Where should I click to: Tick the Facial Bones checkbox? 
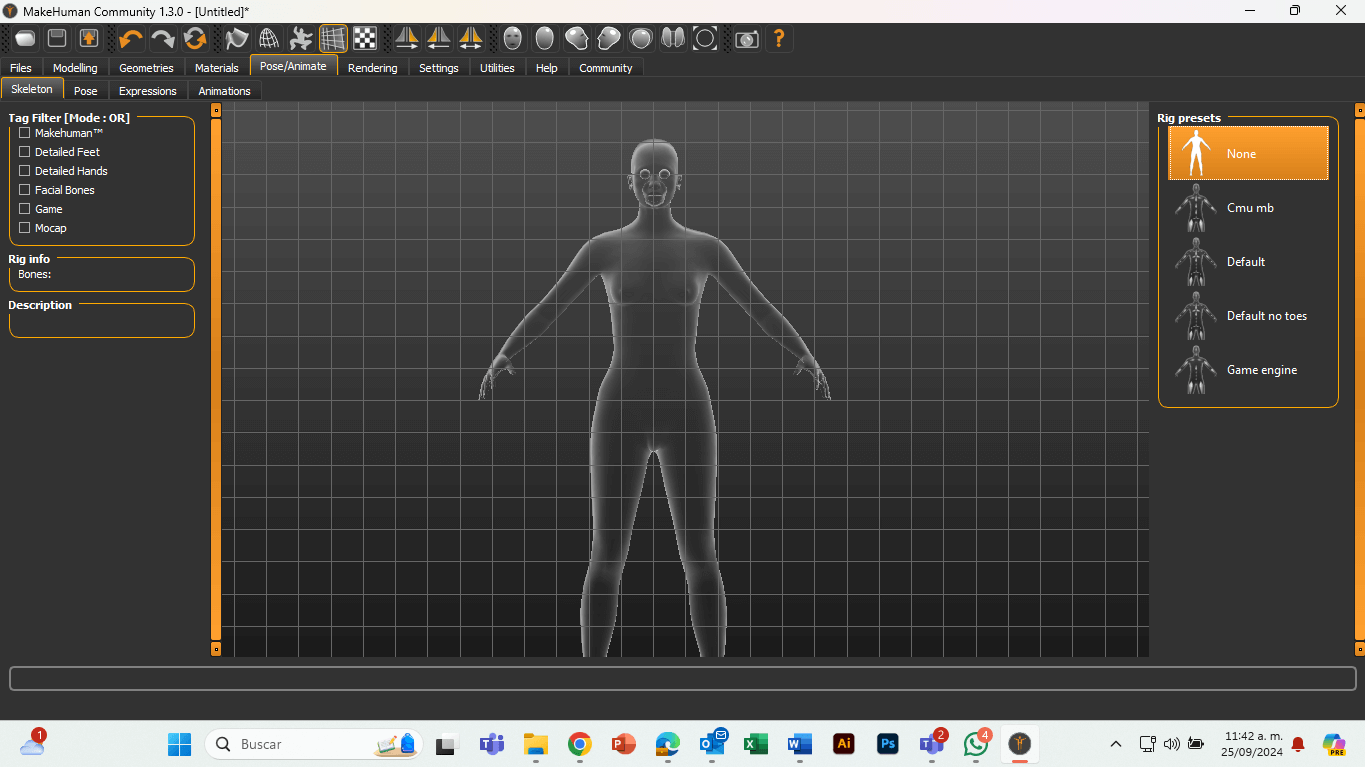click(x=25, y=190)
